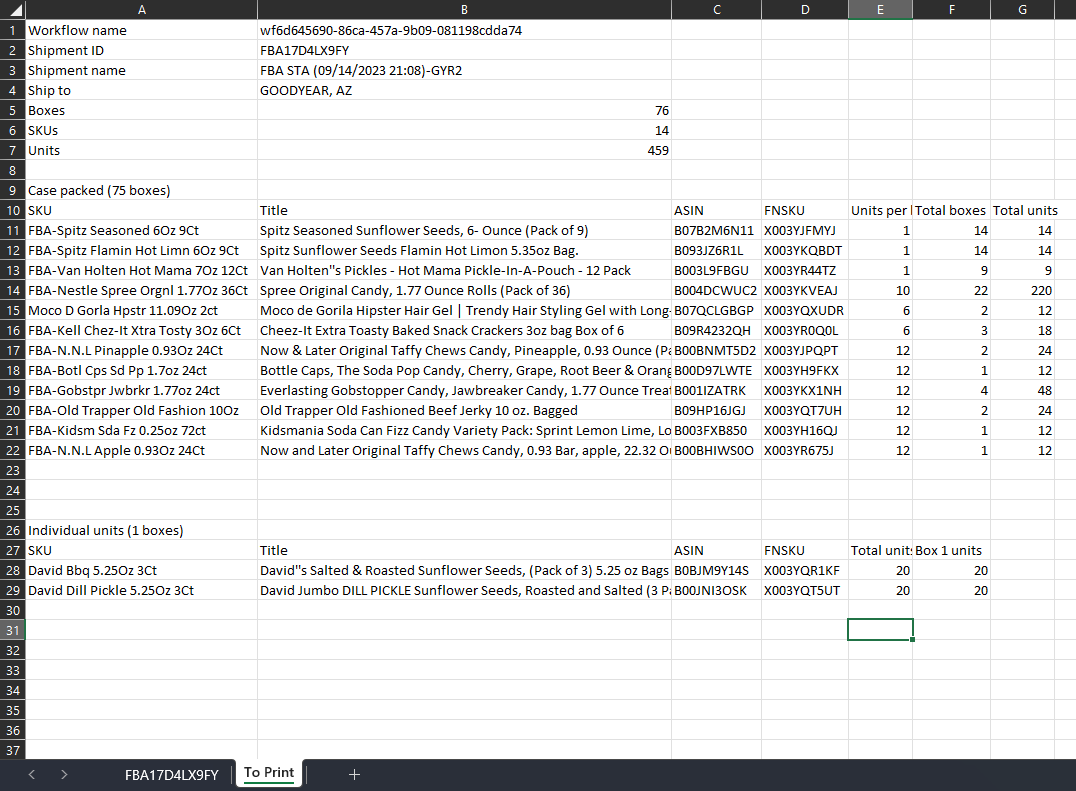
Task: Click the Total boxes header cell
Action: (952, 211)
